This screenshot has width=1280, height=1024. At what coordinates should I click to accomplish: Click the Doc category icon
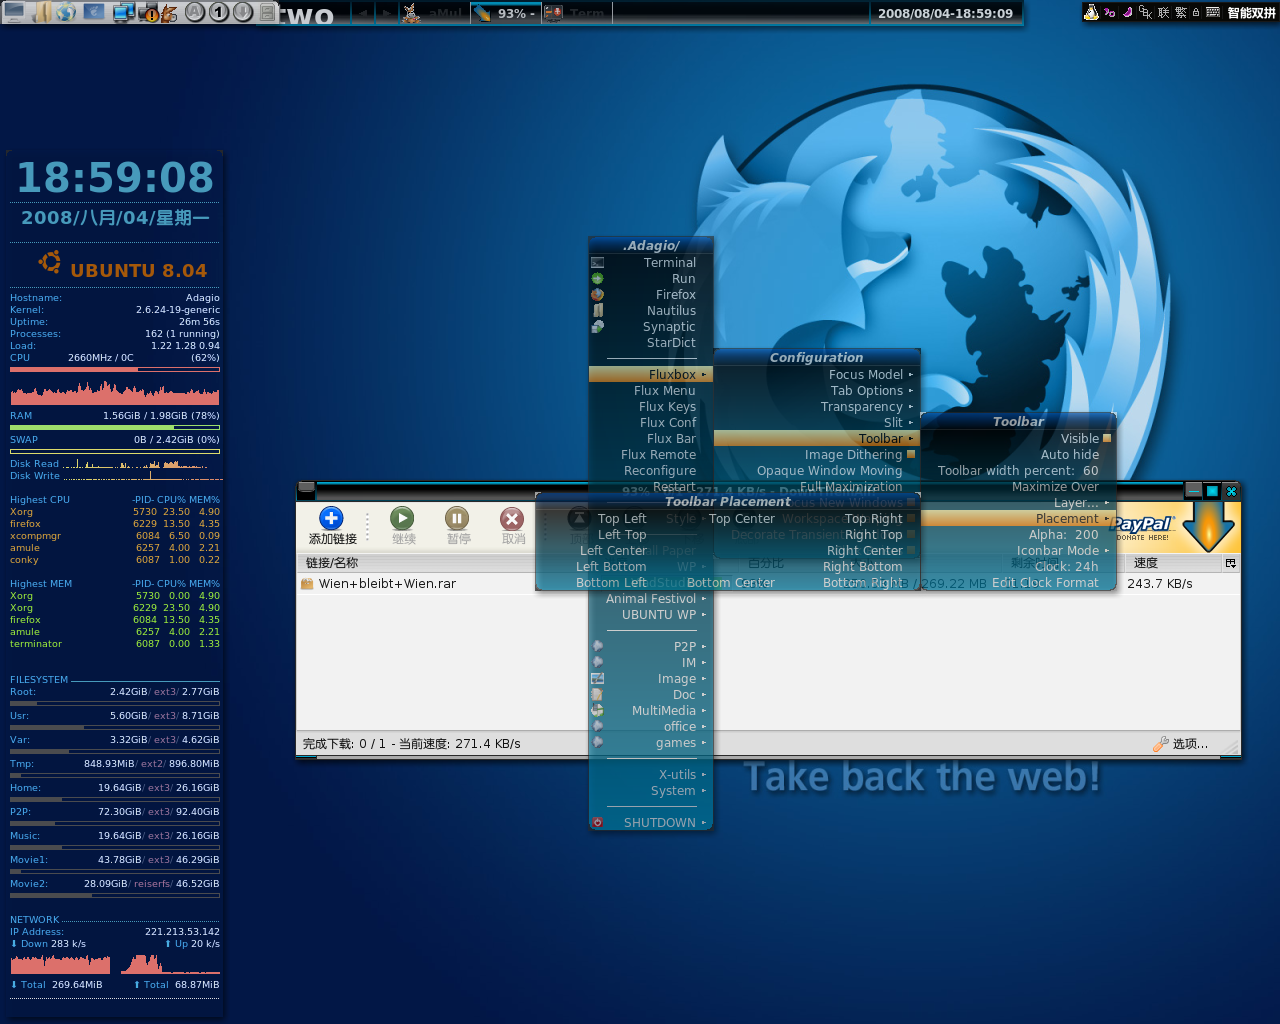pos(597,694)
